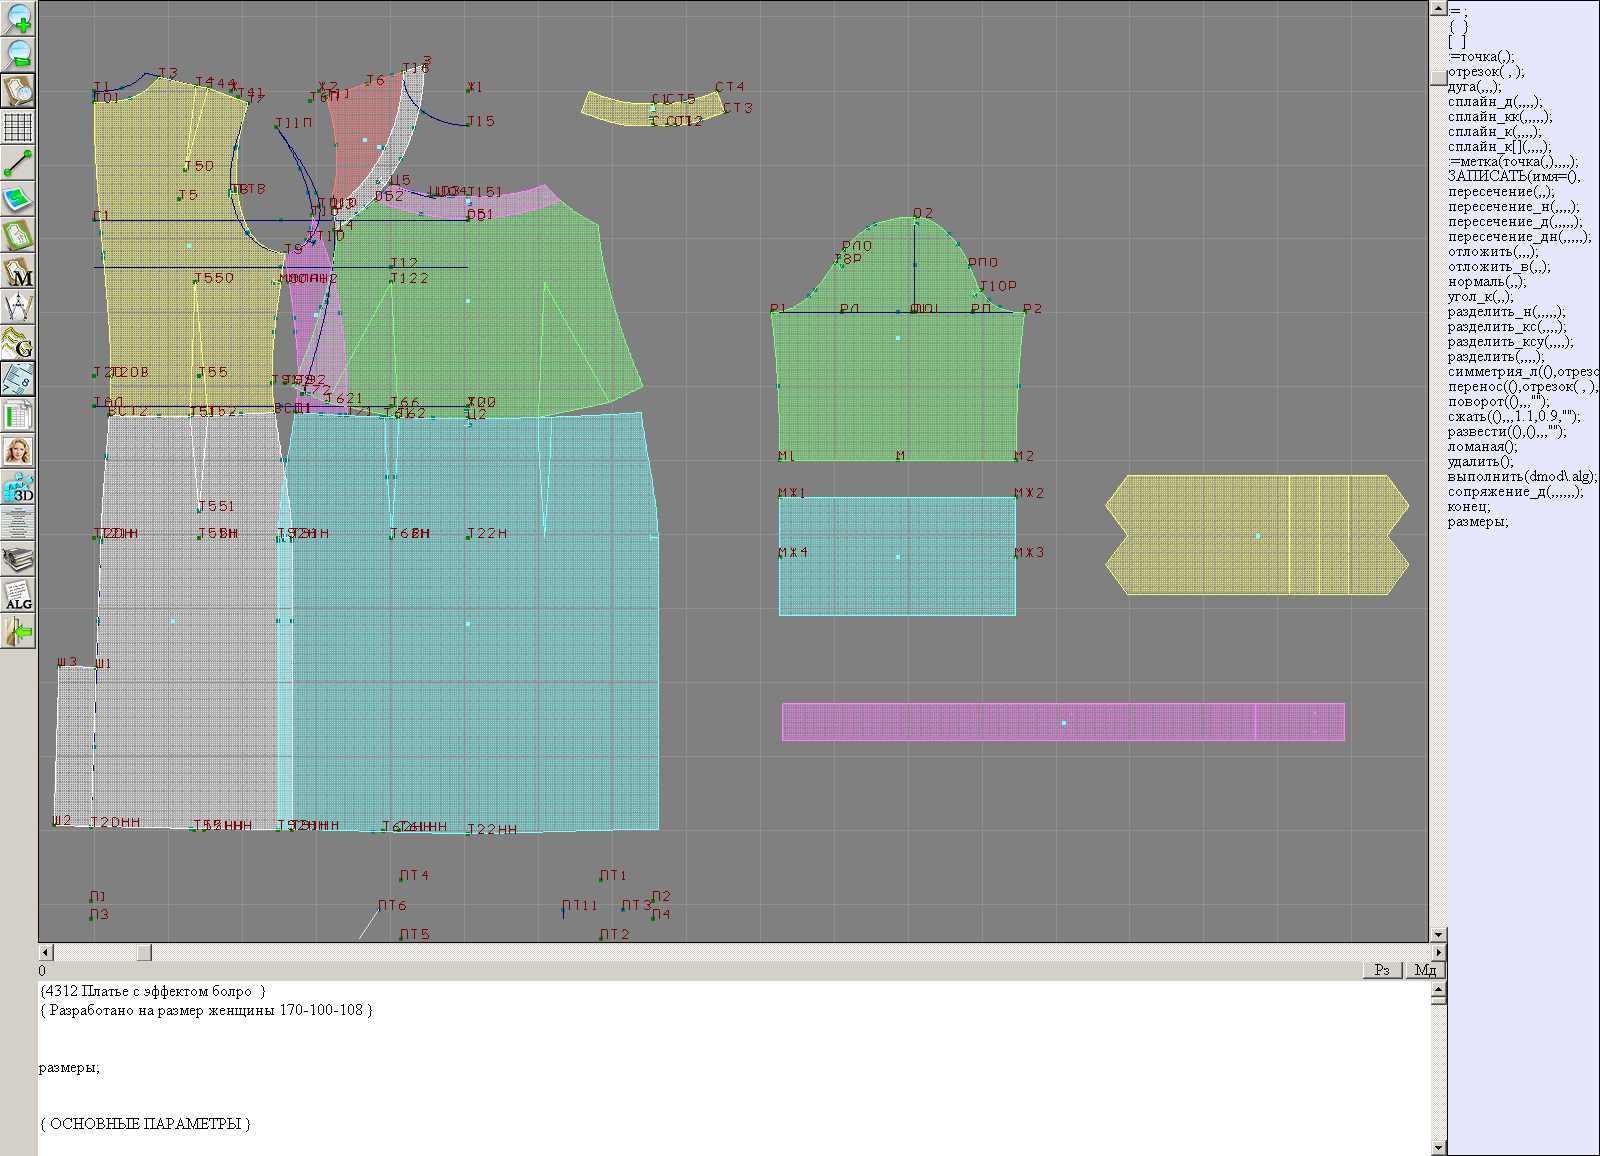The image size is (1600, 1156).
Task: Open the woman's face mannequin icon
Action: [x=18, y=451]
